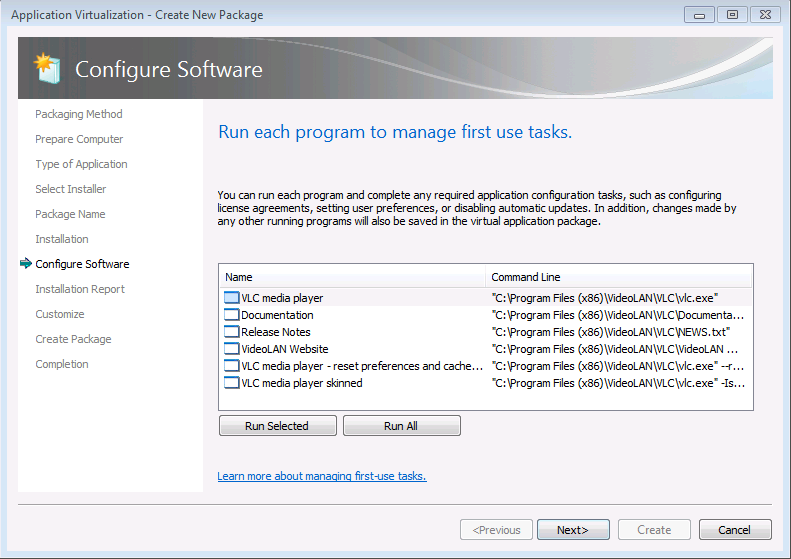Select the Prepare Computer step

[79, 139]
